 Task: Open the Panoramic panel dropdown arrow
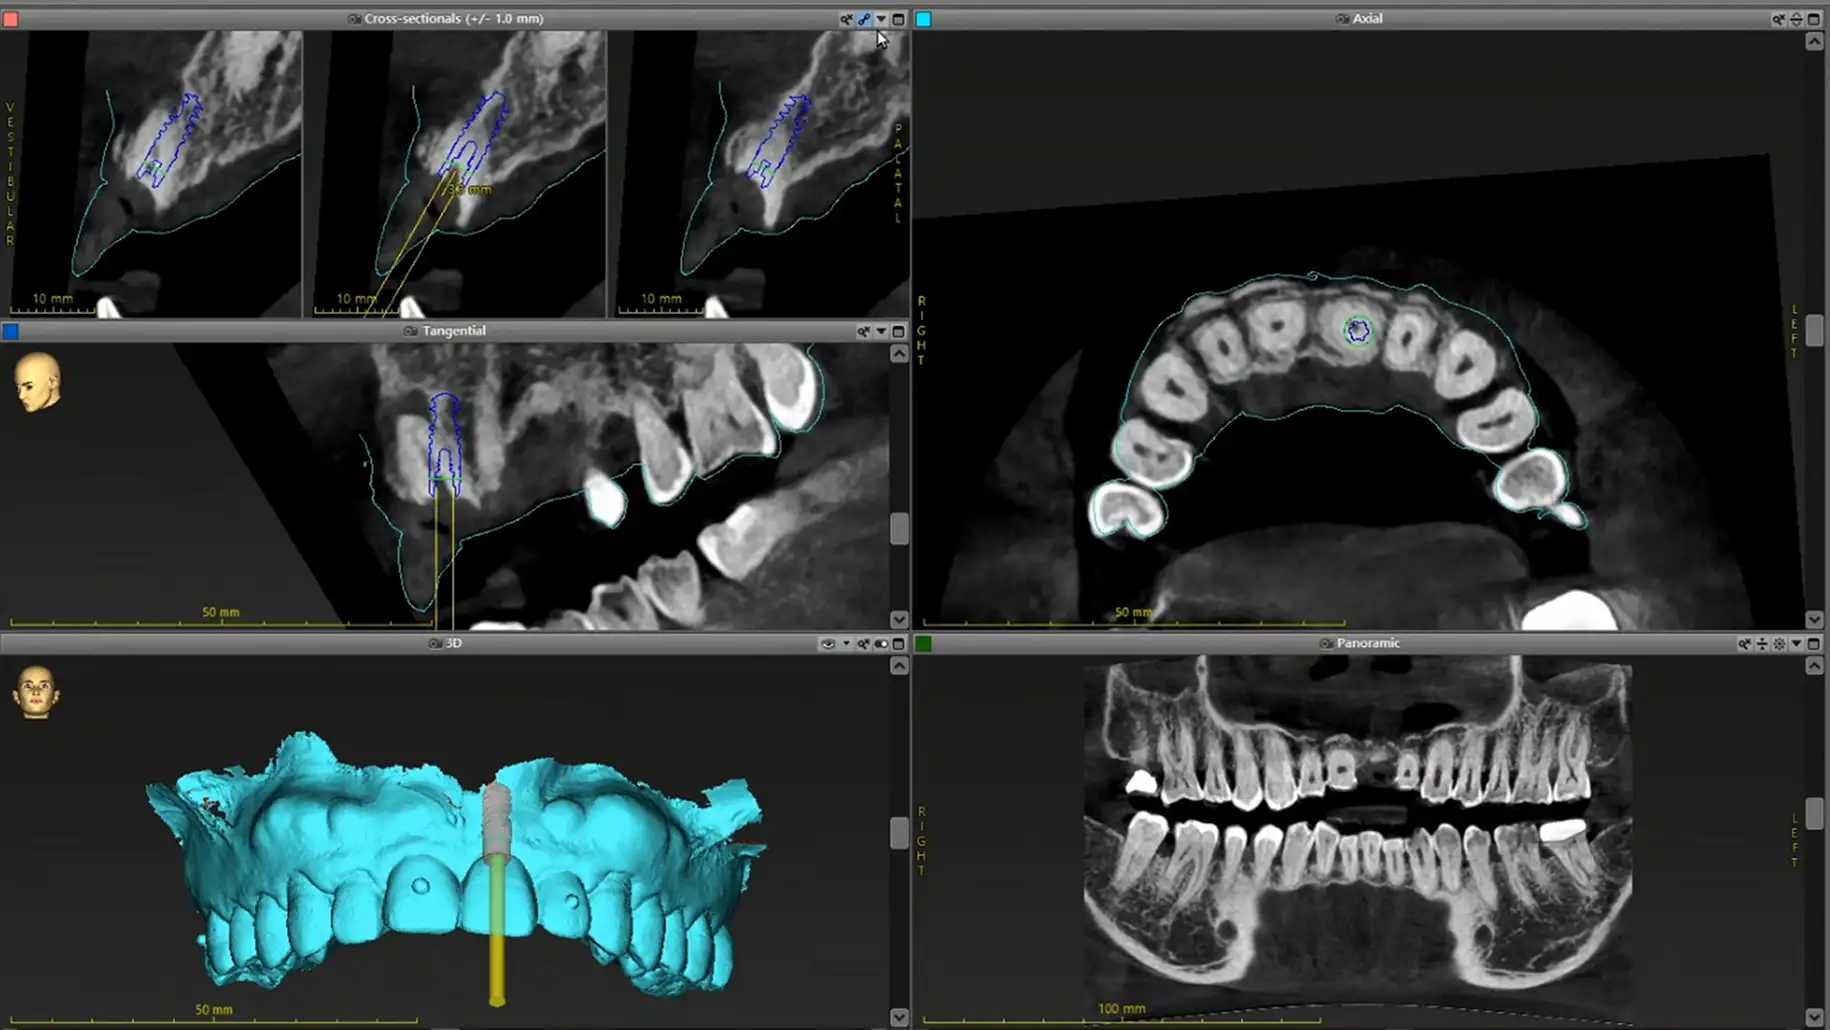click(x=1796, y=644)
